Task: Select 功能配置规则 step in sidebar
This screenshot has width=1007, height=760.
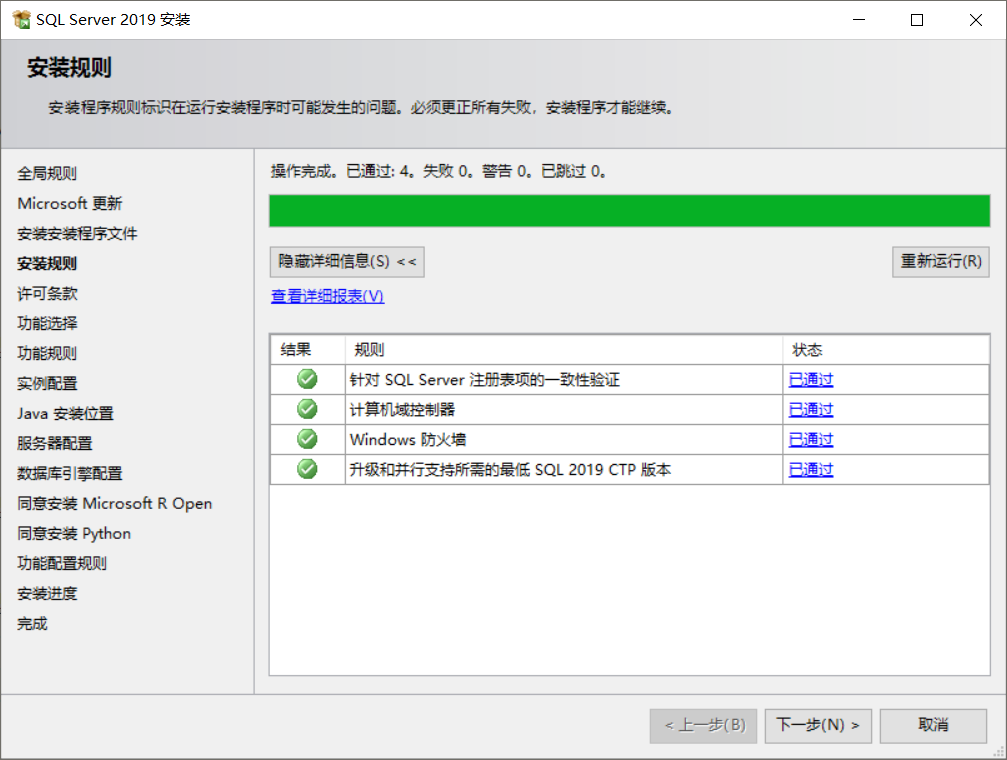Action: [x=62, y=563]
